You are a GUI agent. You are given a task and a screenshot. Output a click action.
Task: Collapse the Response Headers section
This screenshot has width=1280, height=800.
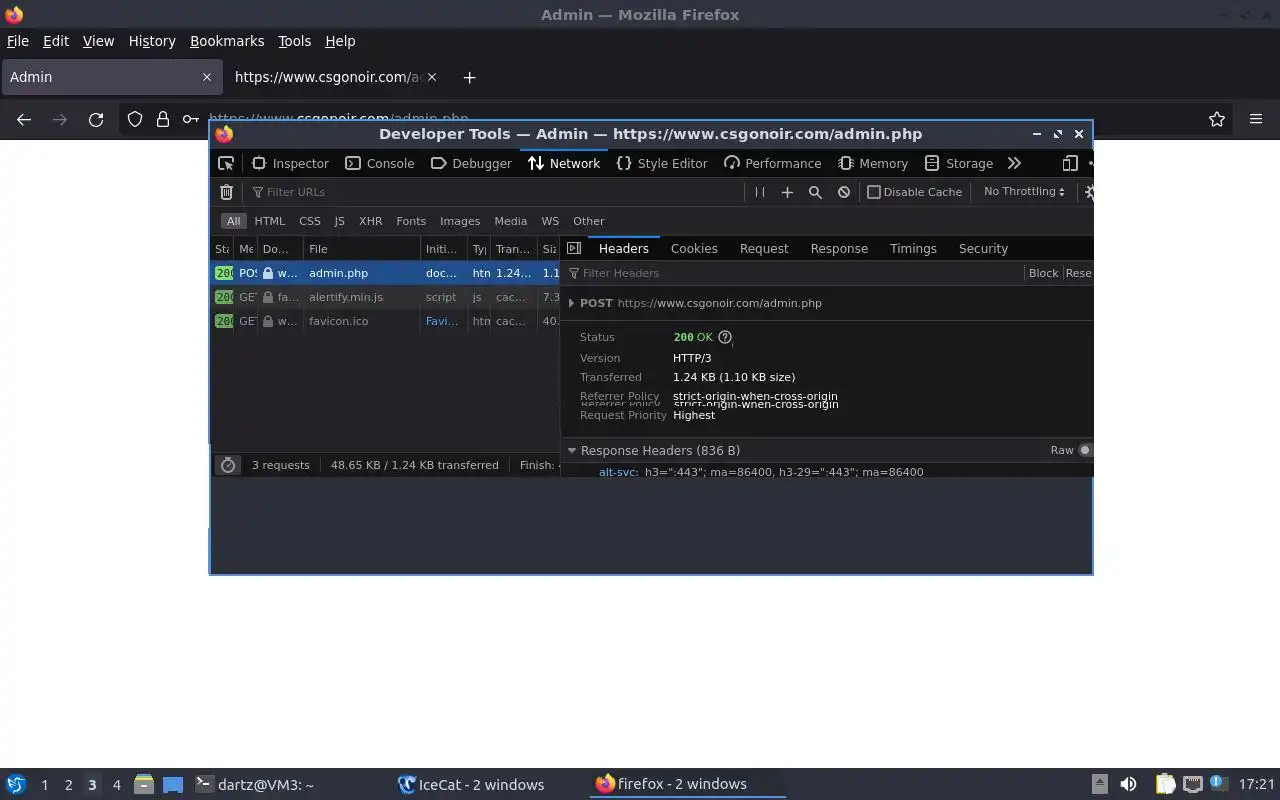572,450
